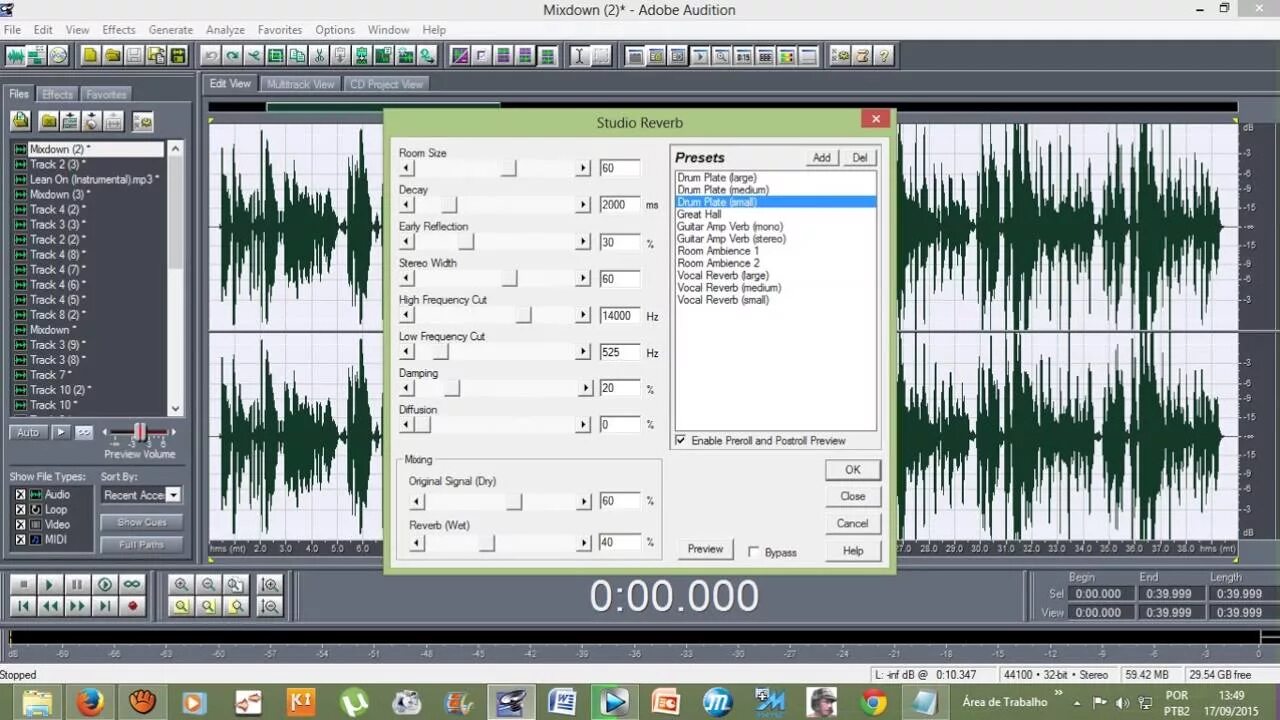Toggle the MIDI file type checkbox
This screenshot has width=1280, height=720.
[x=20, y=540]
